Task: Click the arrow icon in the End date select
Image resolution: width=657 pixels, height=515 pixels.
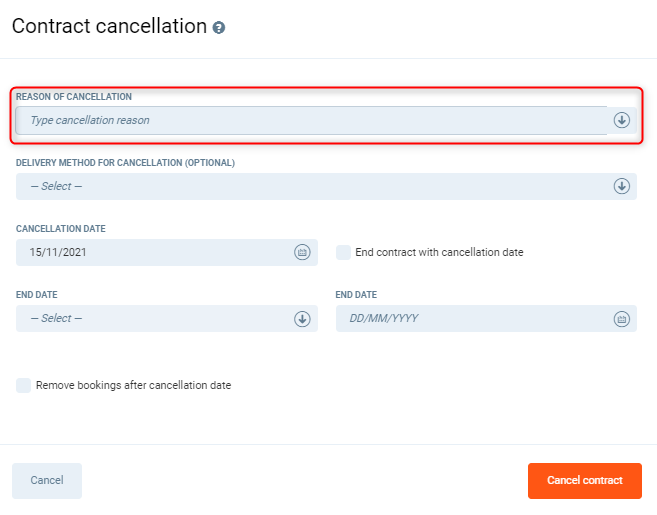Action: click(302, 318)
